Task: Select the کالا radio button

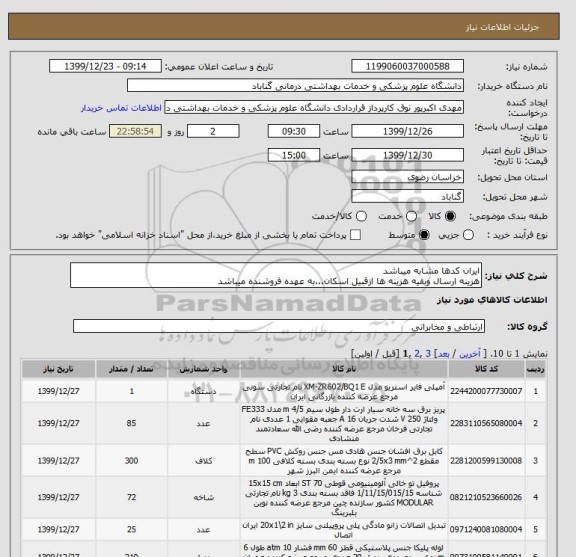Action: [450, 216]
